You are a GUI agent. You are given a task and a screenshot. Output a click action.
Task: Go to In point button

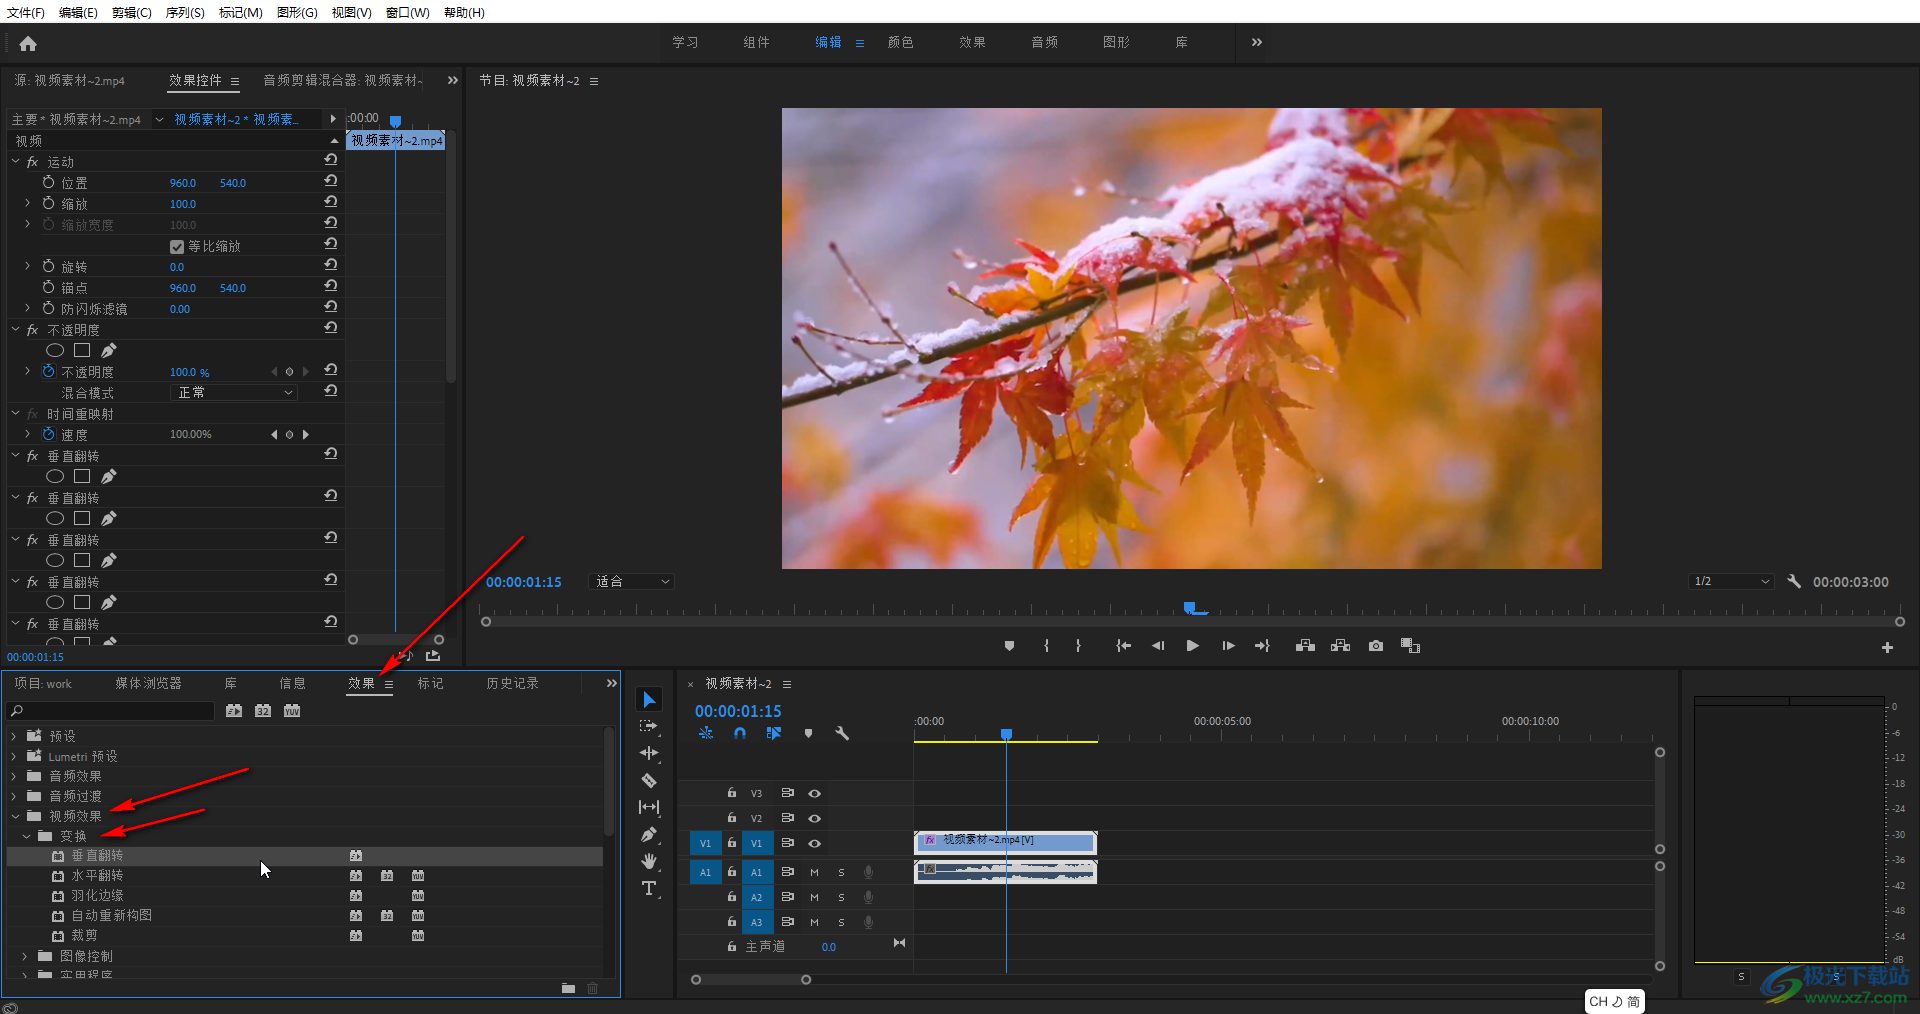pyautogui.click(x=1123, y=646)
